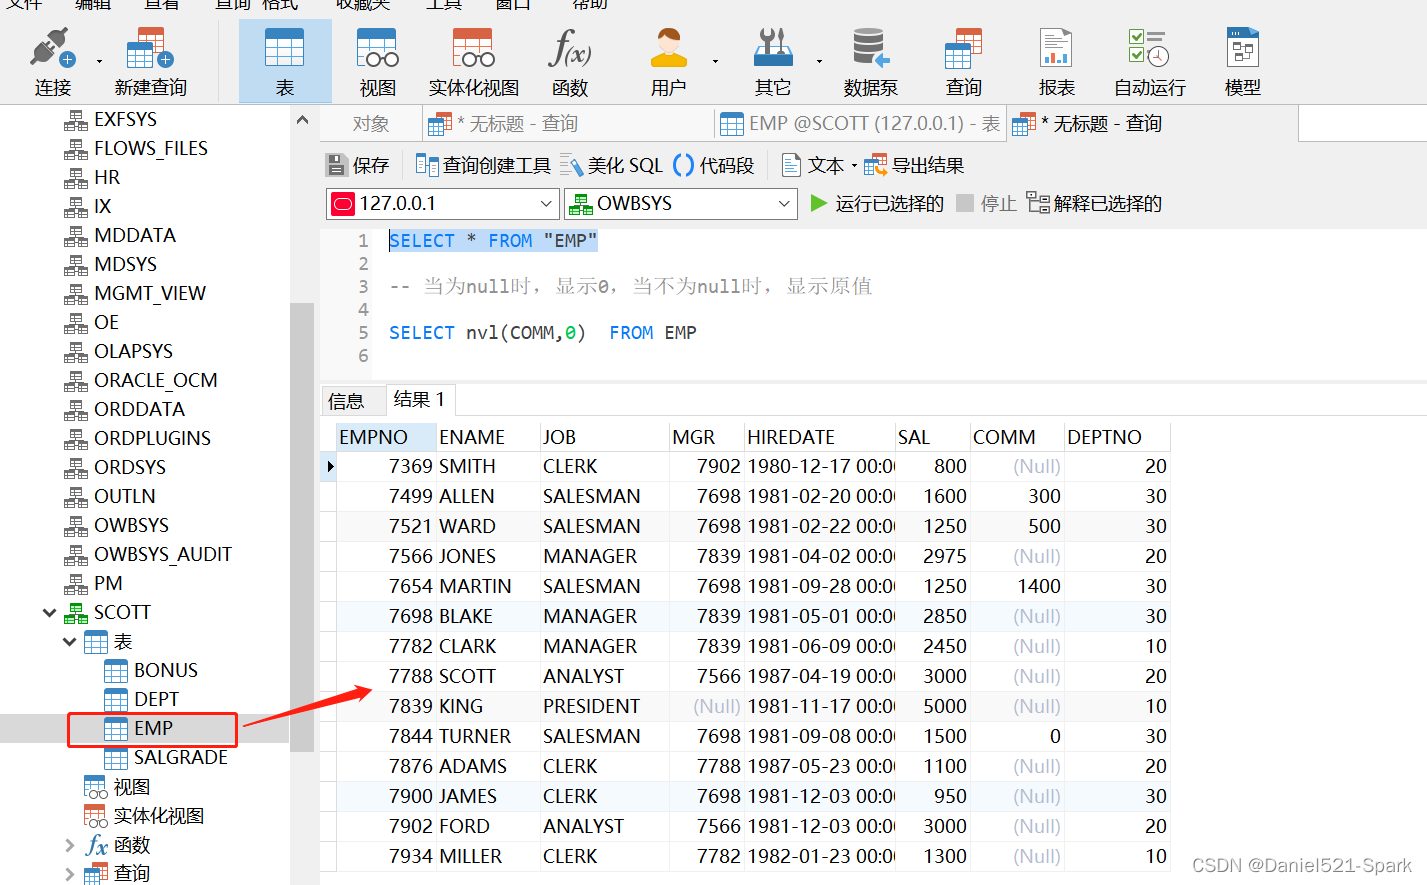The width and height of the screenshot is (1427, 885).
Task: Switch to EMP @SCOTT table tab
Action: [860, 123]
